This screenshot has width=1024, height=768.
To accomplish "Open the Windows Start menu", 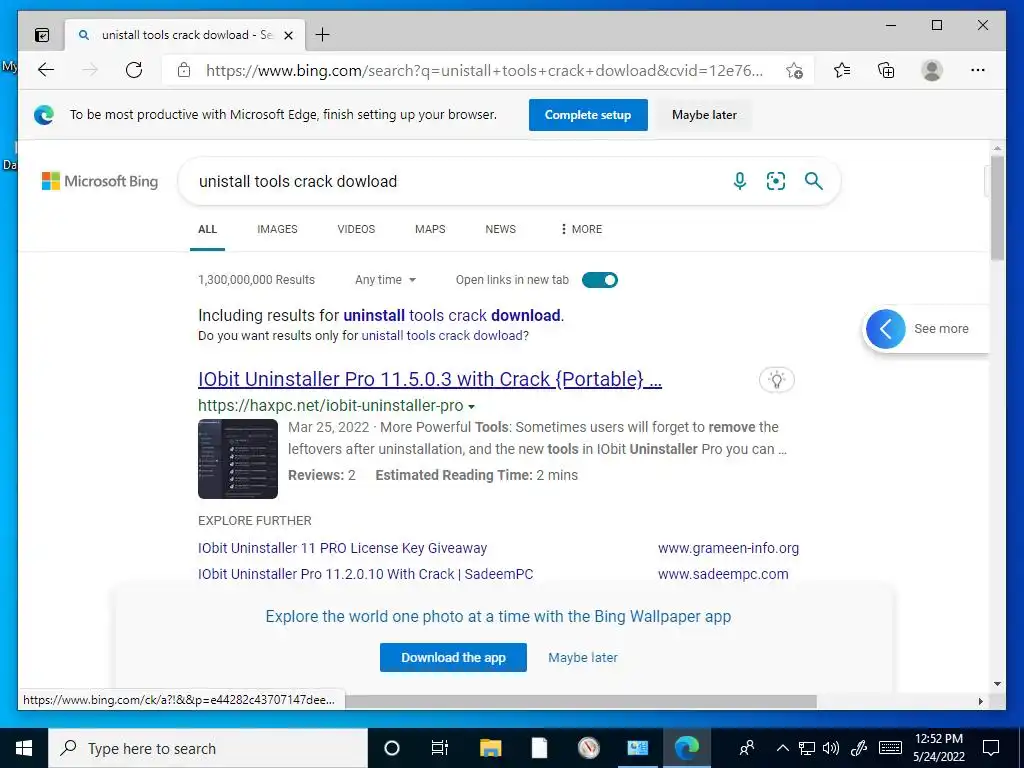I will 24,748.
